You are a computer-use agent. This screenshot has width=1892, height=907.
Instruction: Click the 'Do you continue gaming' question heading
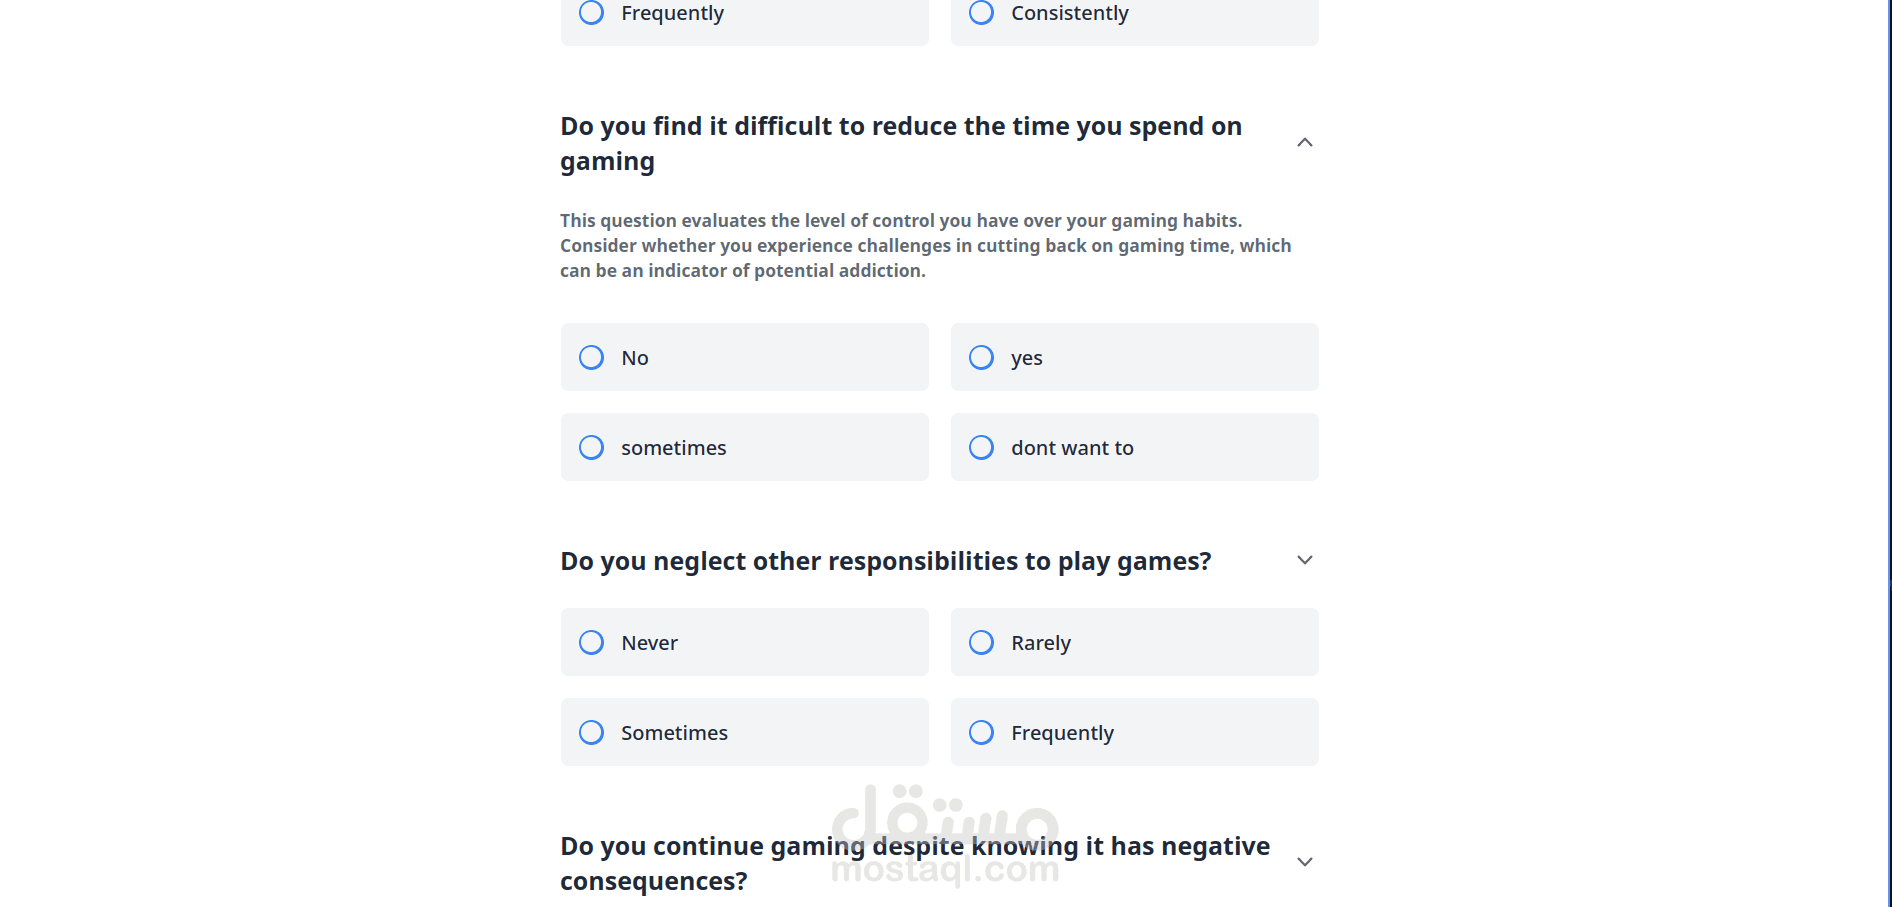(915, 863)
